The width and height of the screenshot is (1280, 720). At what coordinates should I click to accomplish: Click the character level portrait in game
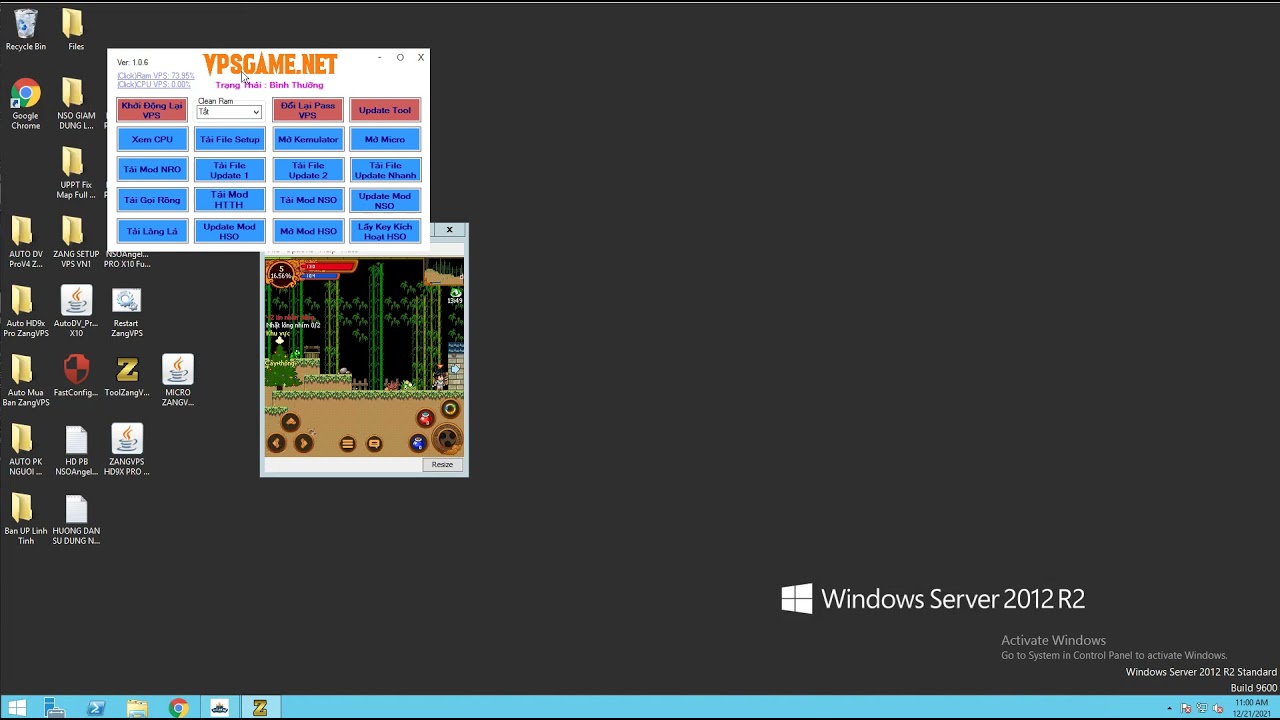point(282,274)
